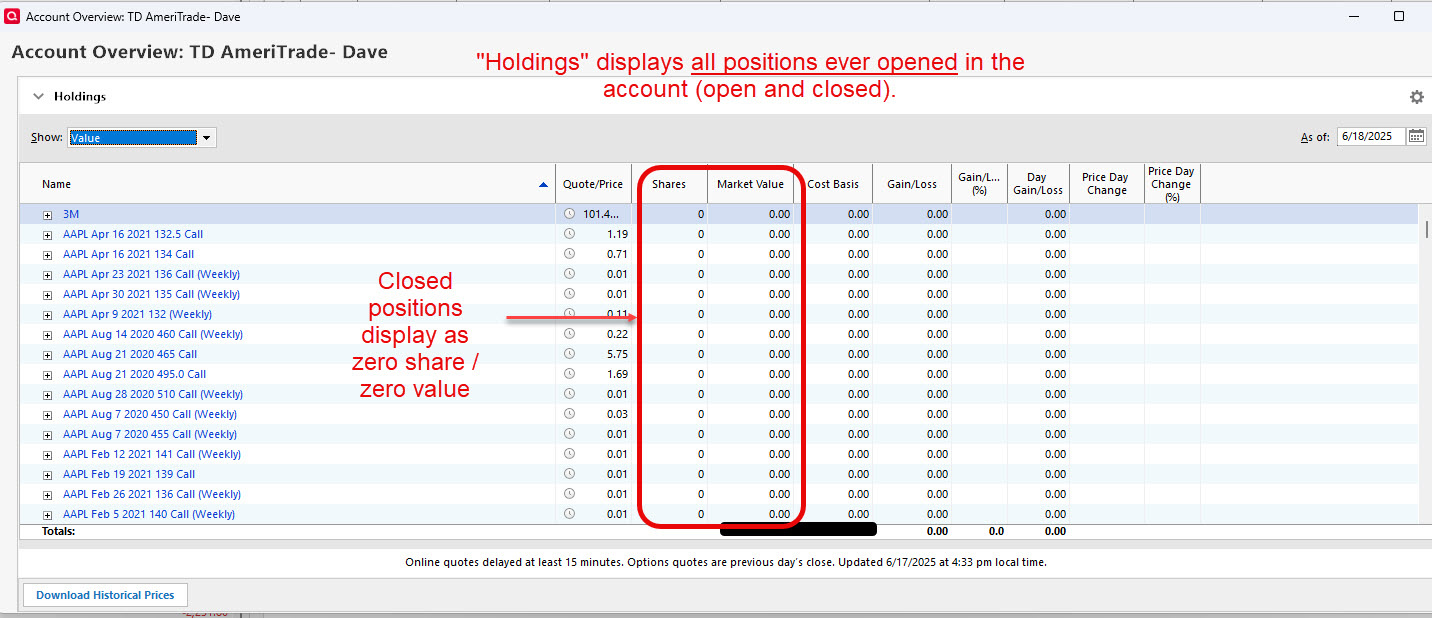Screen dimensions: 1432x618
Task: Sort by Shares column header
Action: (x=669, y=184)
